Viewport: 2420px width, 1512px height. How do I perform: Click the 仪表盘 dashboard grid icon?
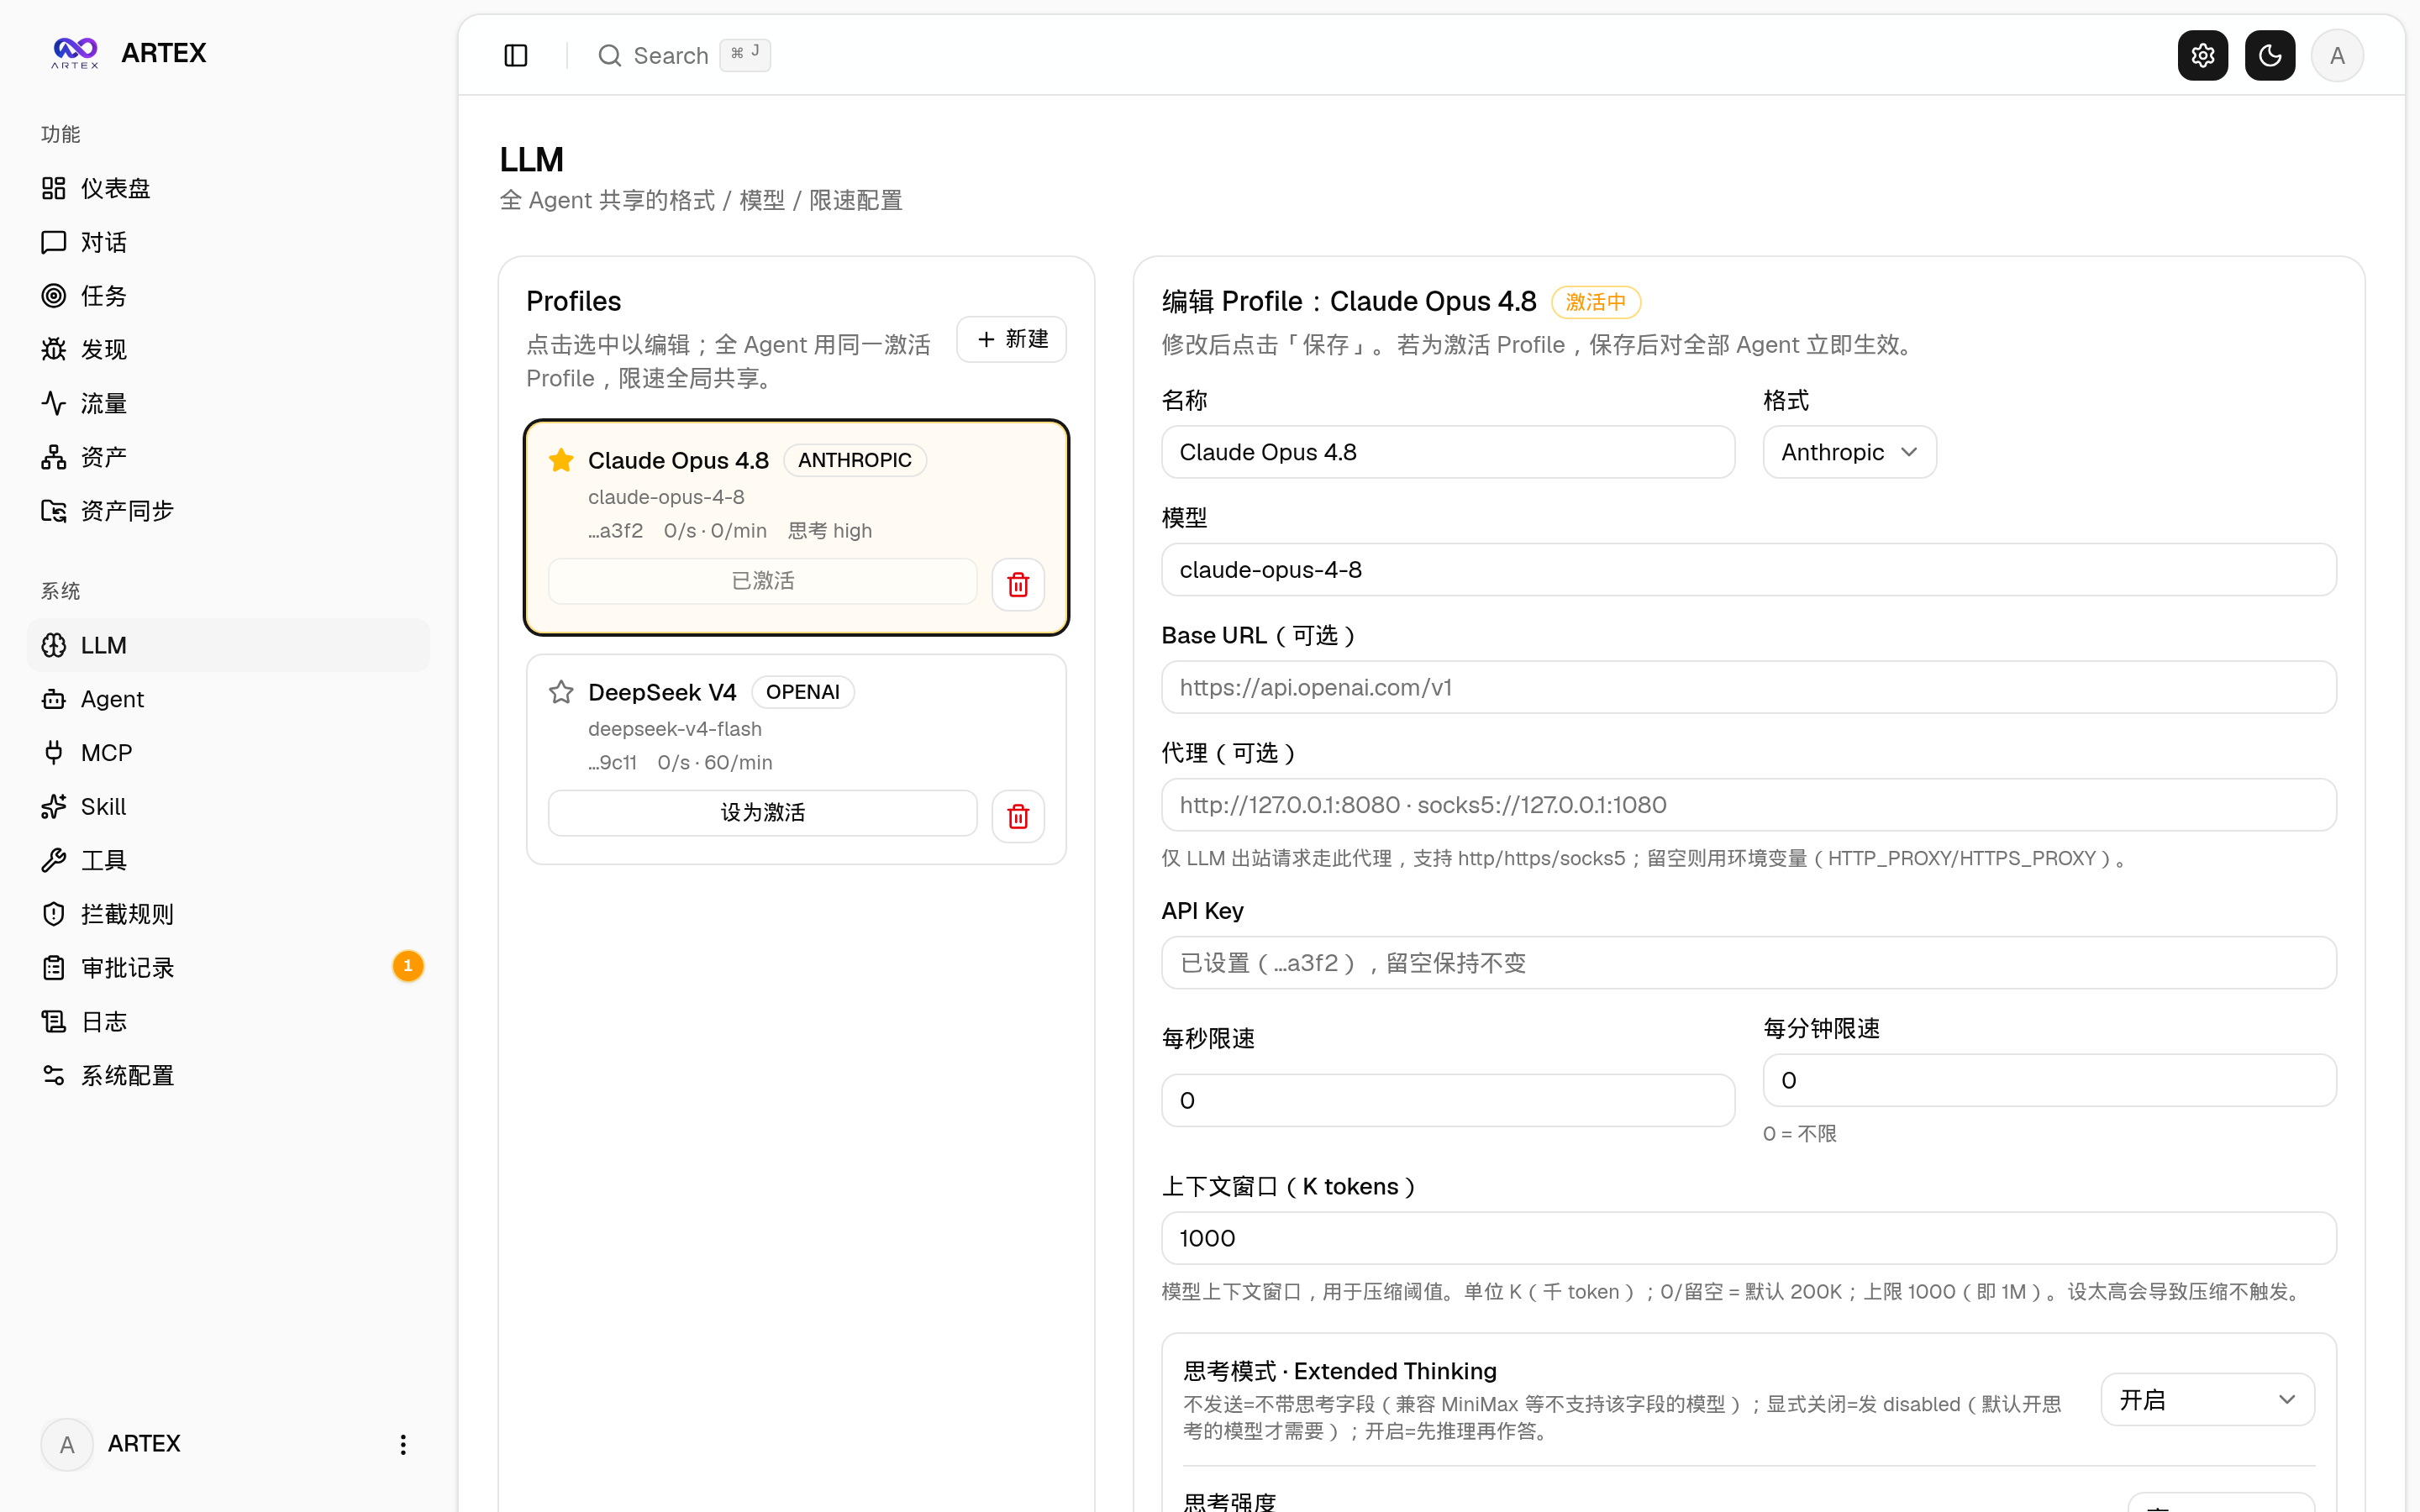(x=54, y=188)
